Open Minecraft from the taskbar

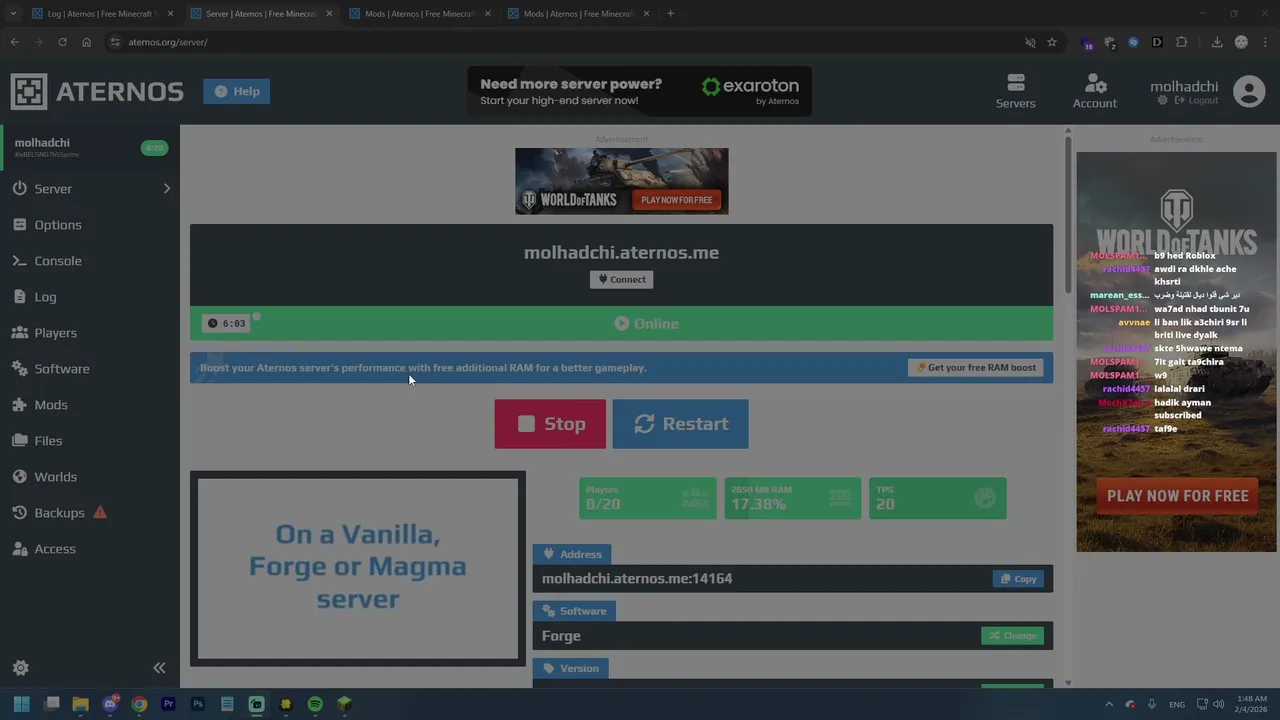(344, 704)
